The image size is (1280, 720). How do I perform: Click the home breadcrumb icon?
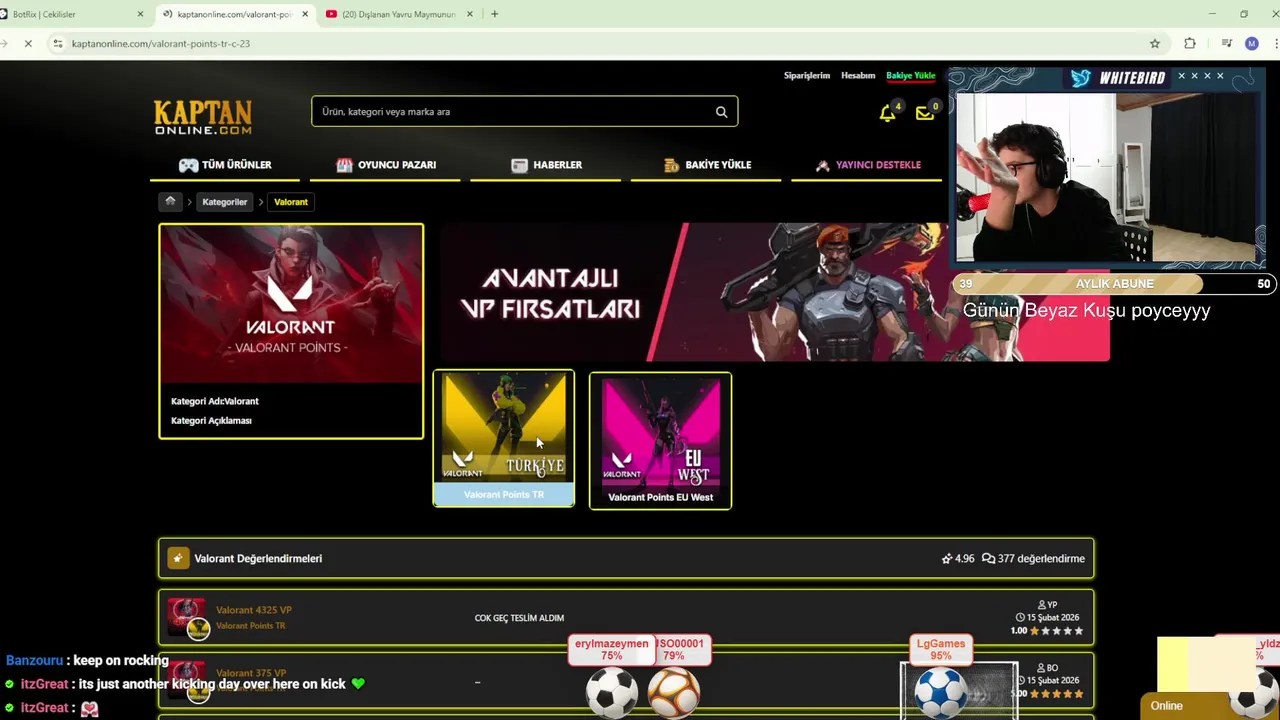tap(170, 202)
